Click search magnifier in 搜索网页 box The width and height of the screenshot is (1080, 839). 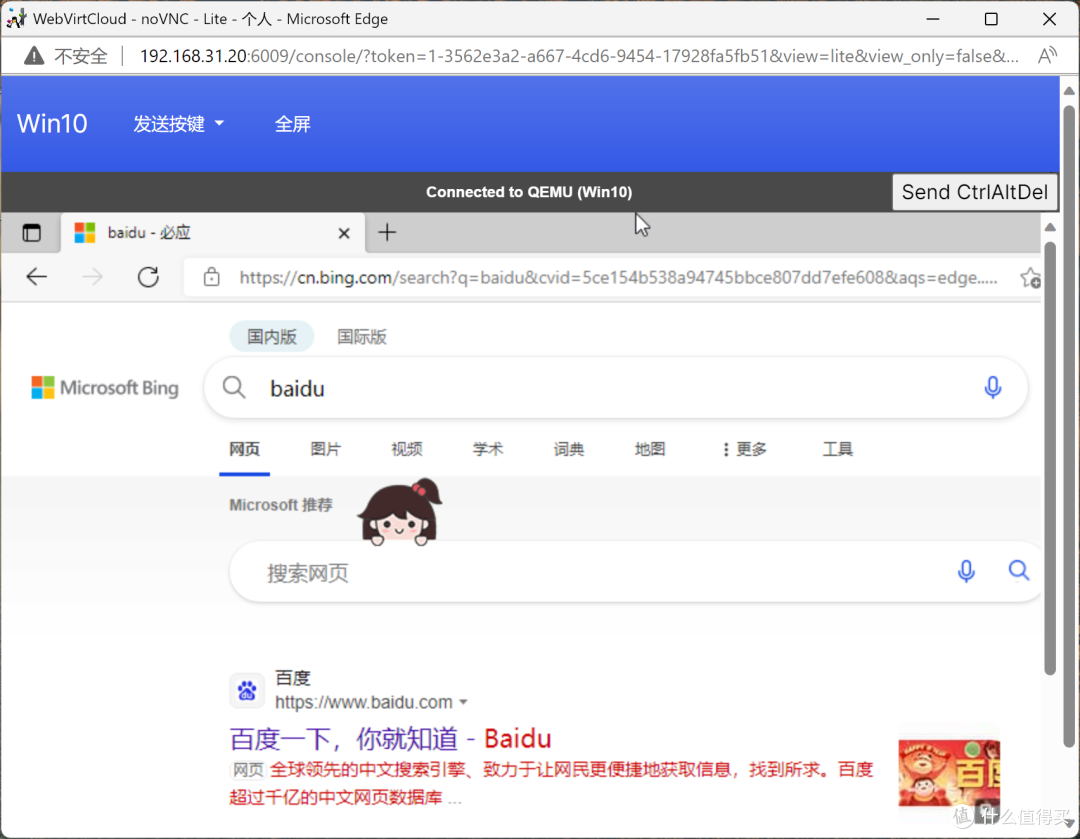coord(1019,570)
